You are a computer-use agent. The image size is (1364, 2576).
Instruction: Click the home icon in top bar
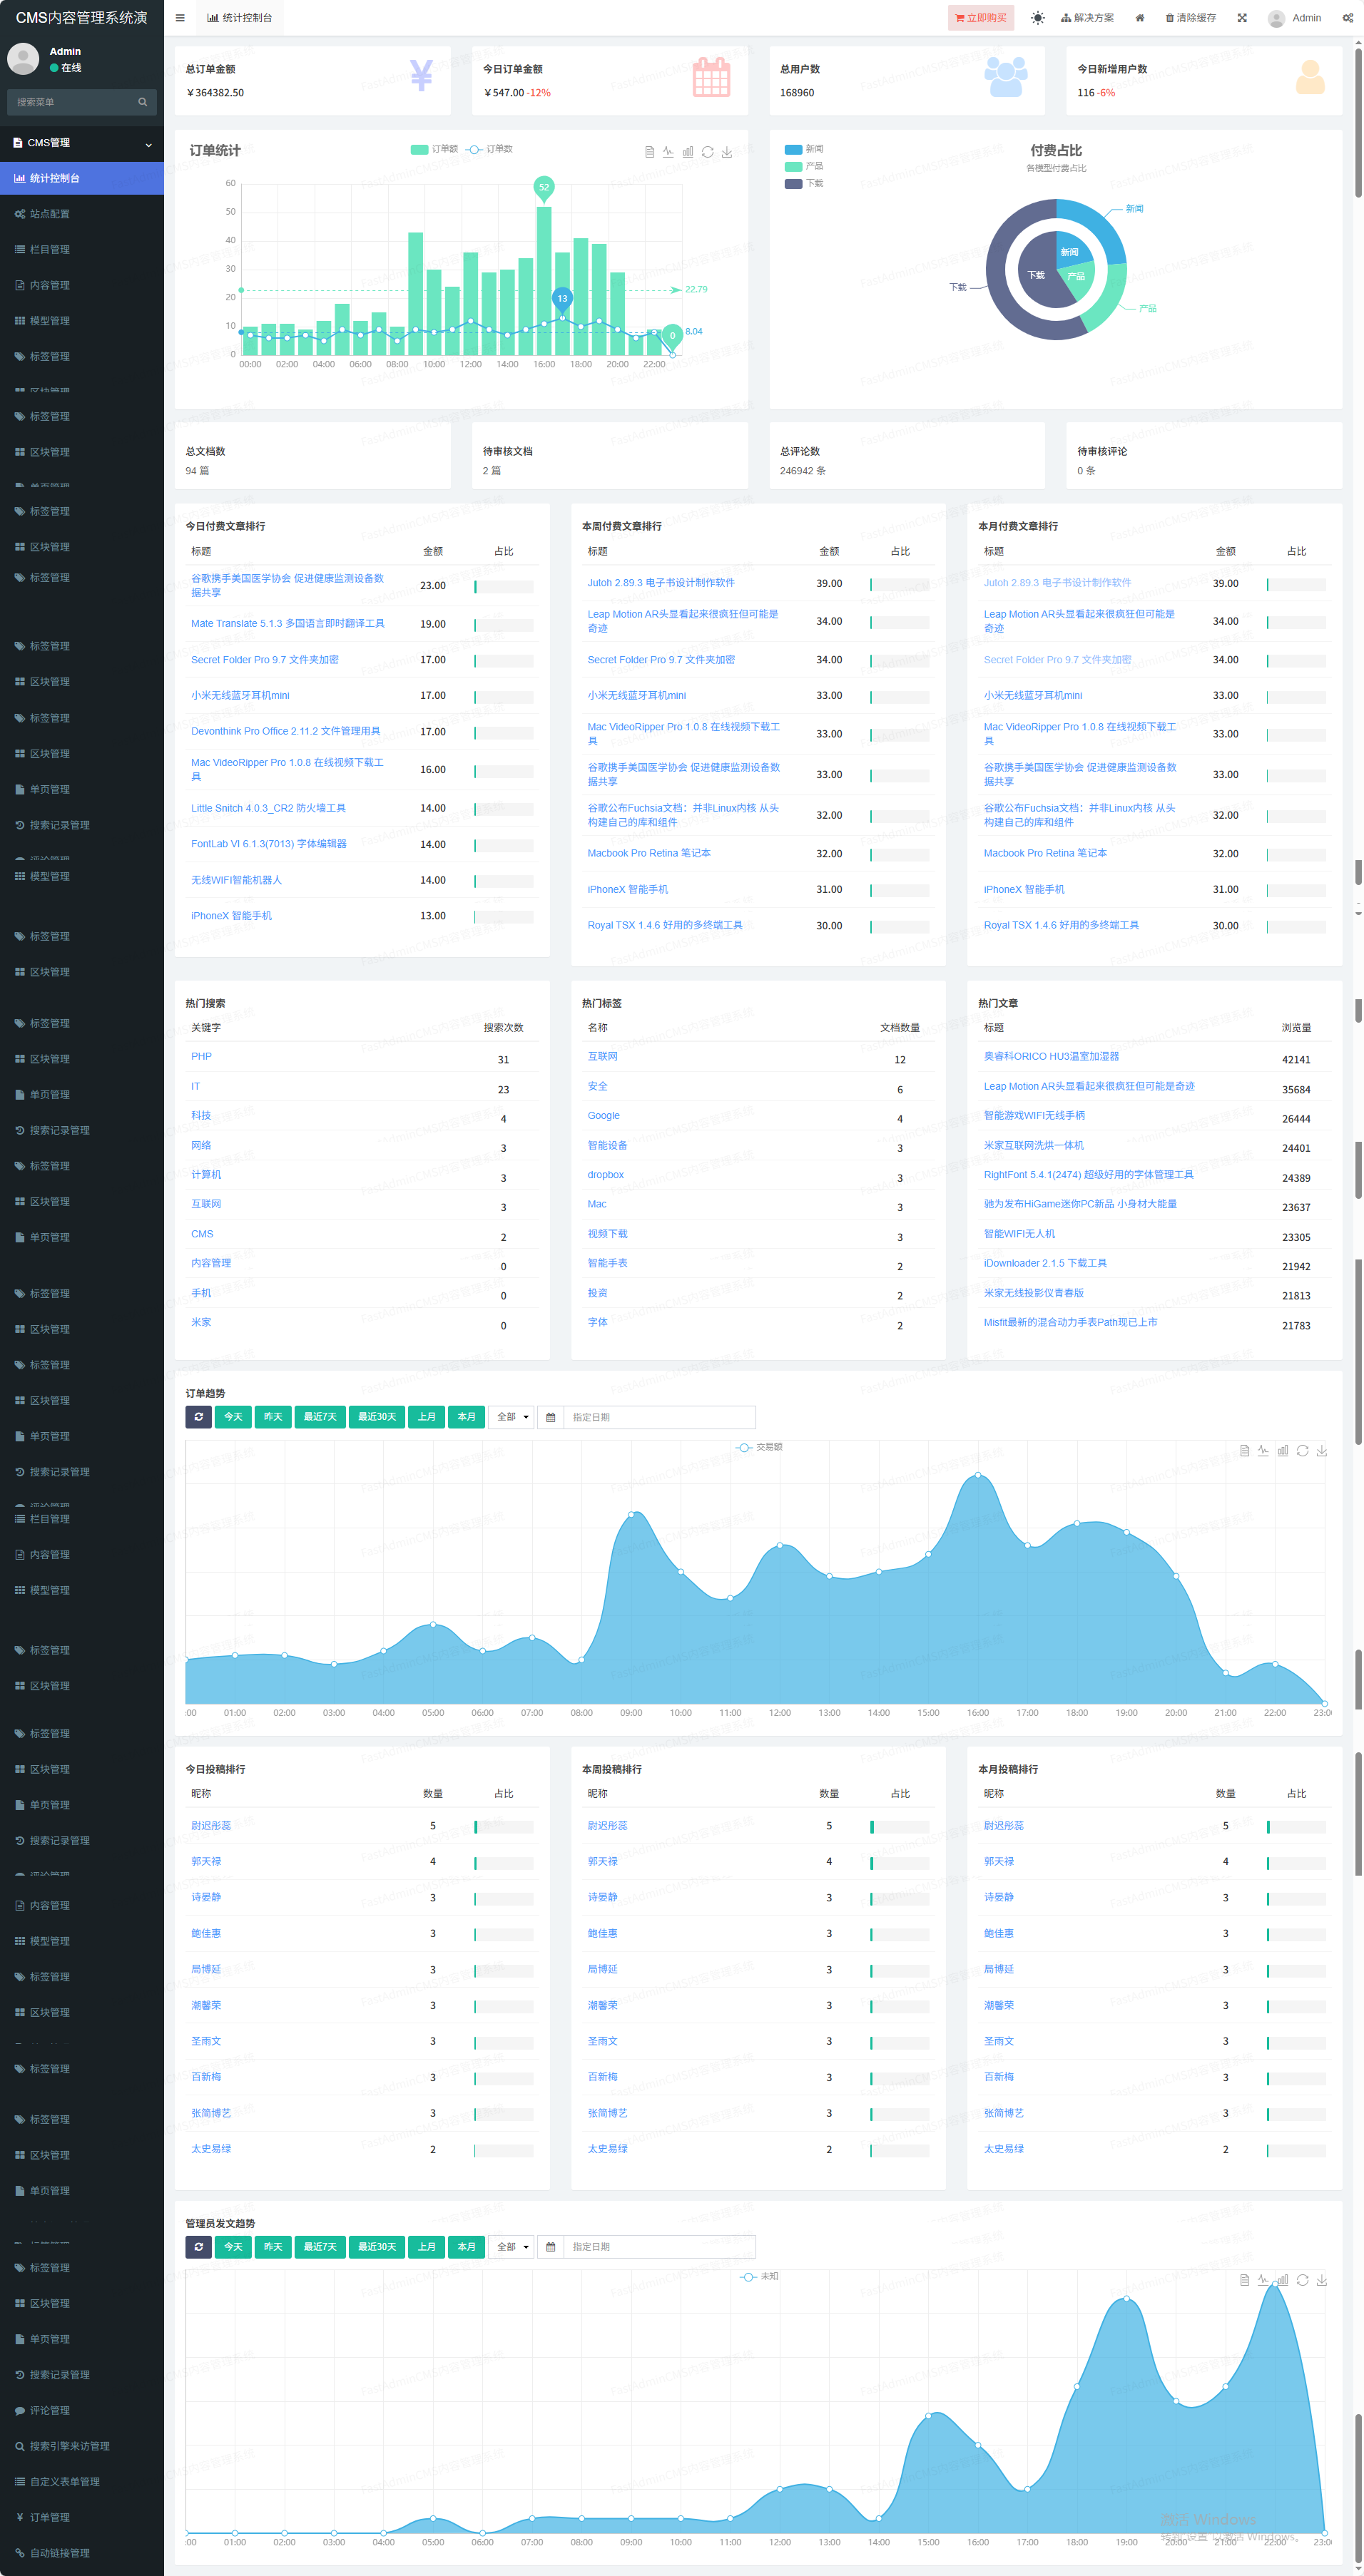(x=1139, y=18)
